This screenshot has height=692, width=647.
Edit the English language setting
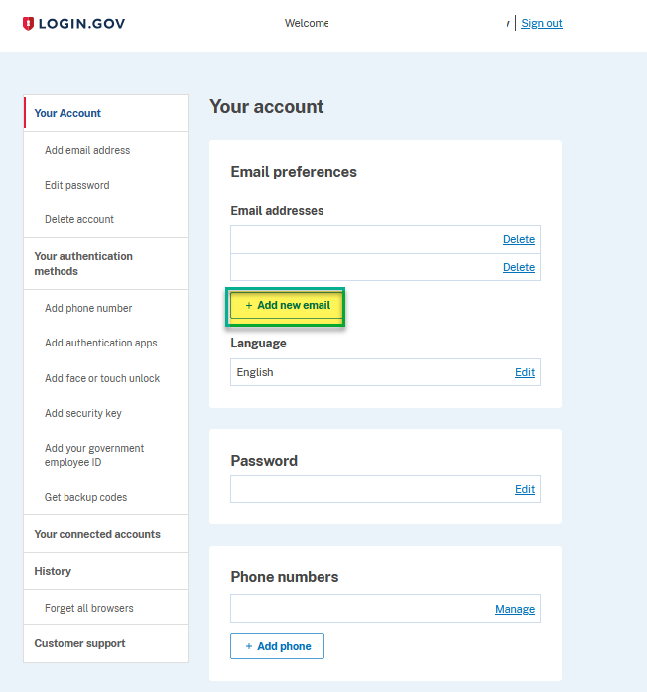tap(524, 372)
